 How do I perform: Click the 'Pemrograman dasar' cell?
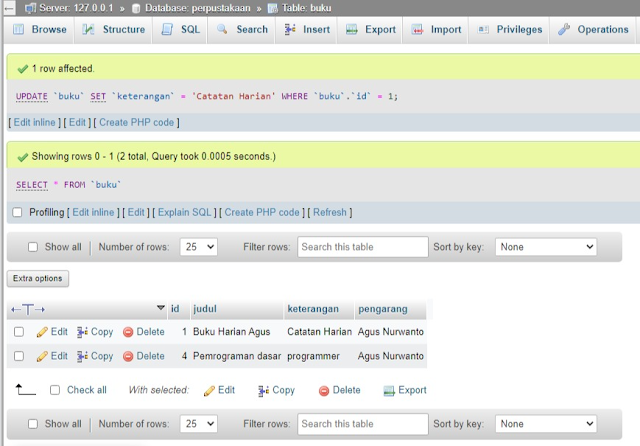pyautogui.click(x=237, y=356)
